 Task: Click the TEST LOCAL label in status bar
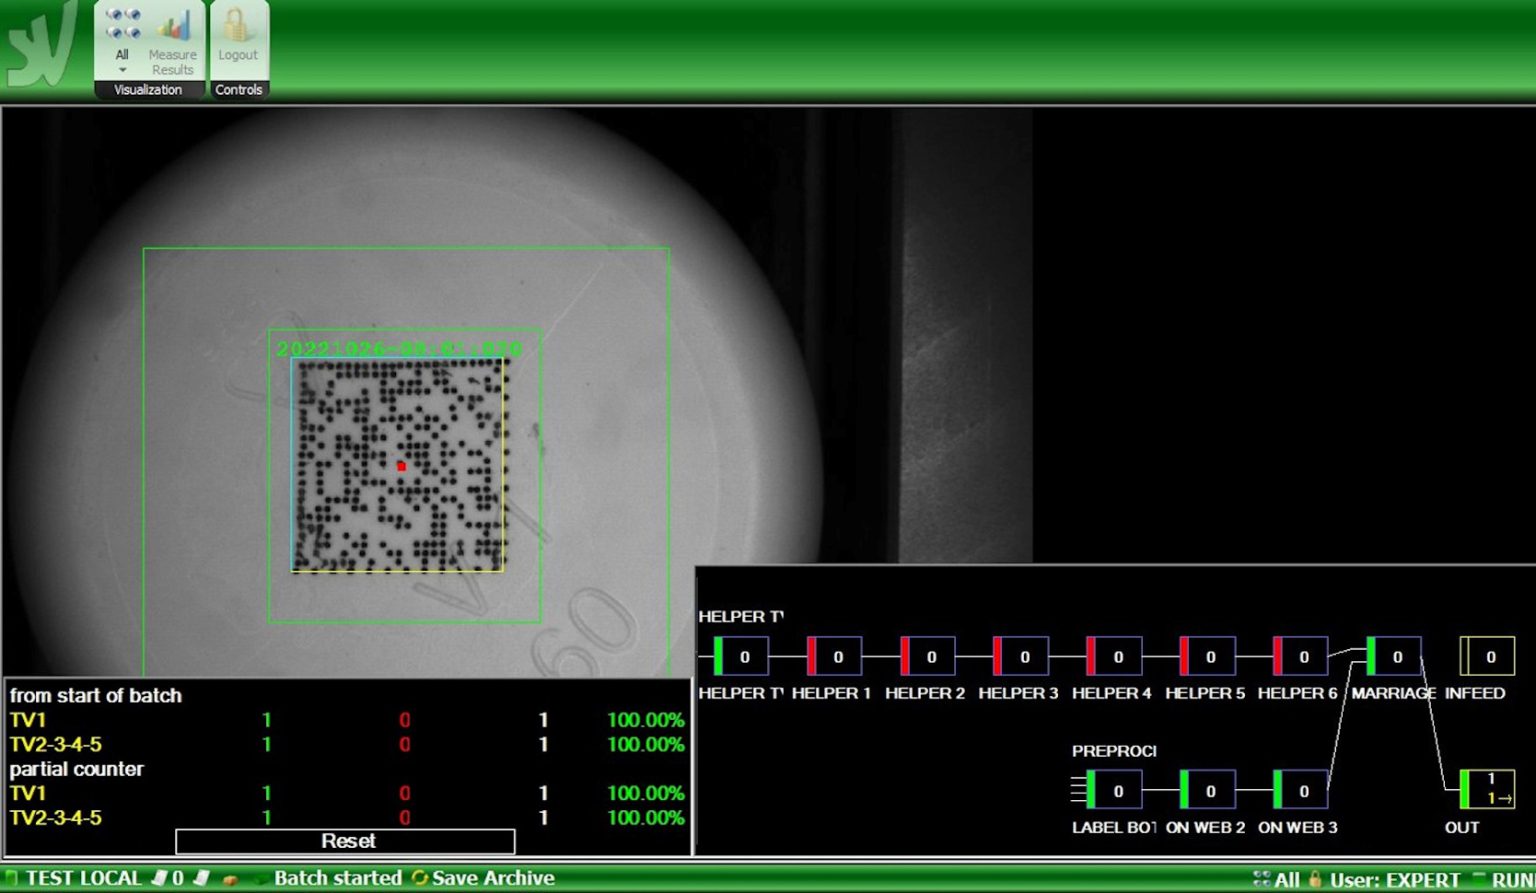82,878
